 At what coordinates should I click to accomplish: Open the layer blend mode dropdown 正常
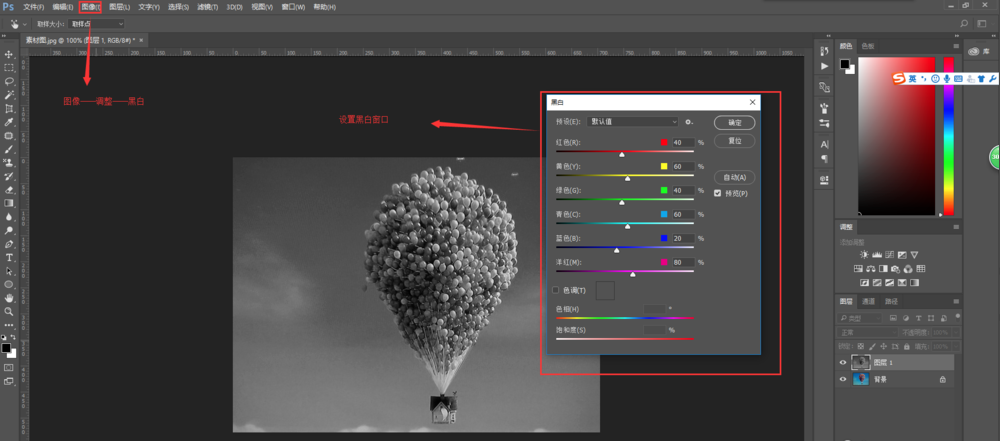(867, 332)
